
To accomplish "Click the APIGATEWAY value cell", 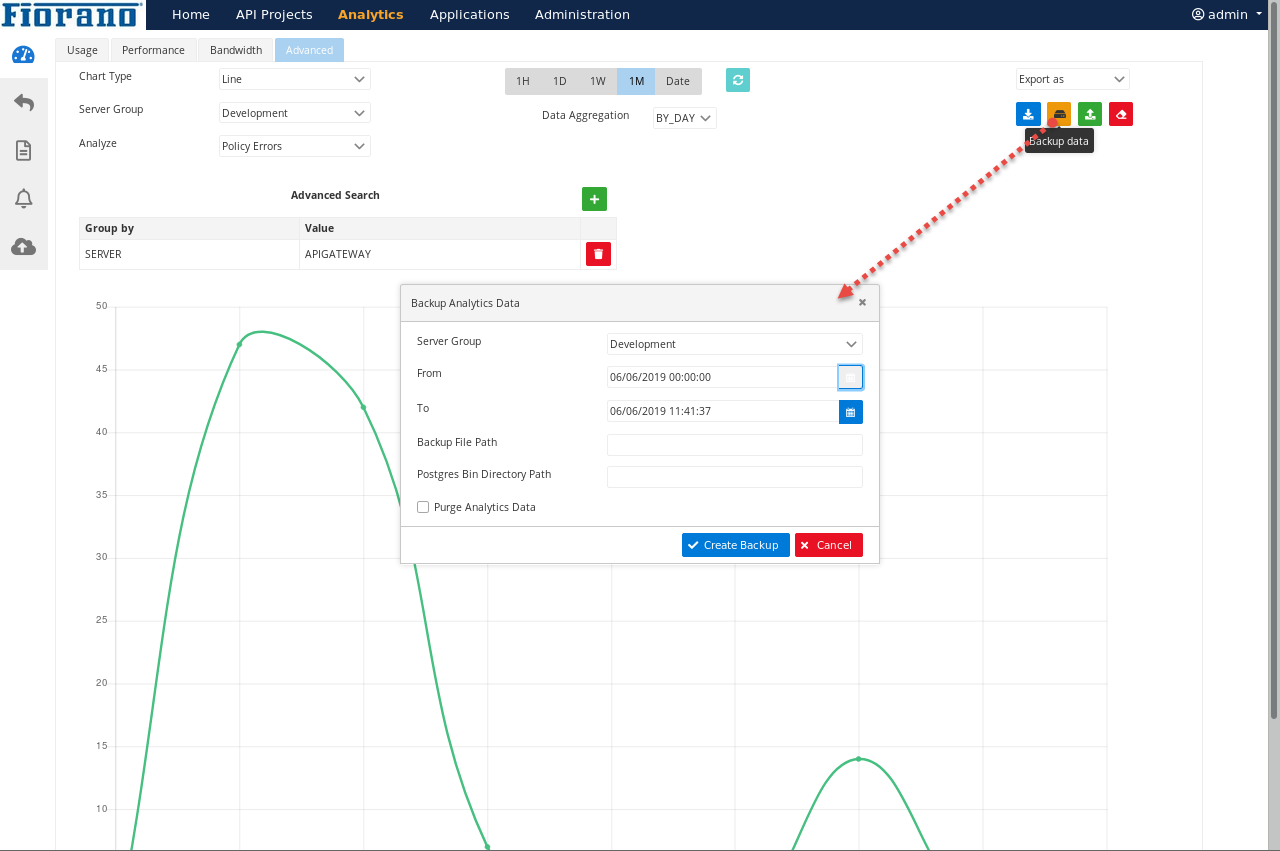I will pyautogui.click(x=440, y=254).
